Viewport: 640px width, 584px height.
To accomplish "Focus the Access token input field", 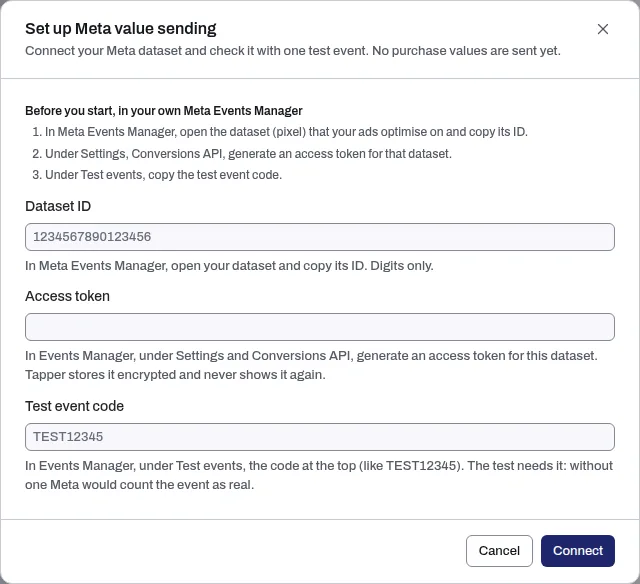I will [320, 327].
